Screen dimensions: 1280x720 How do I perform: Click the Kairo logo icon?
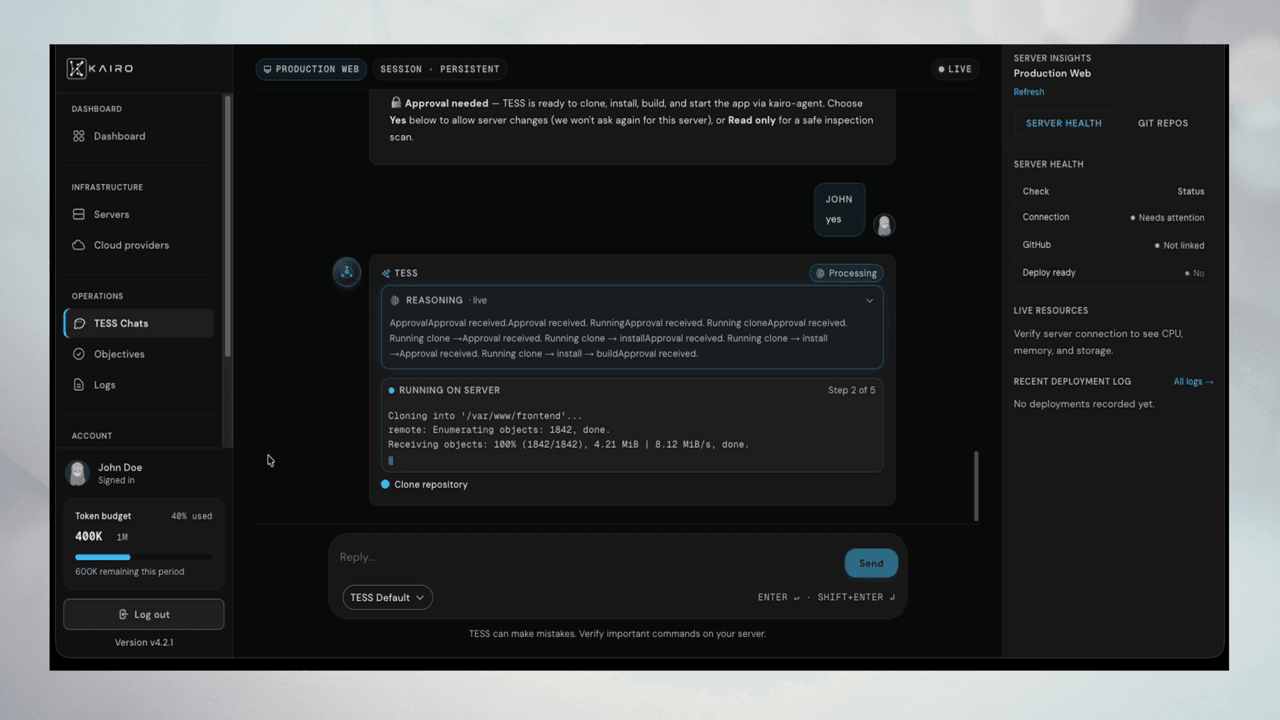(x=76, y=69)
